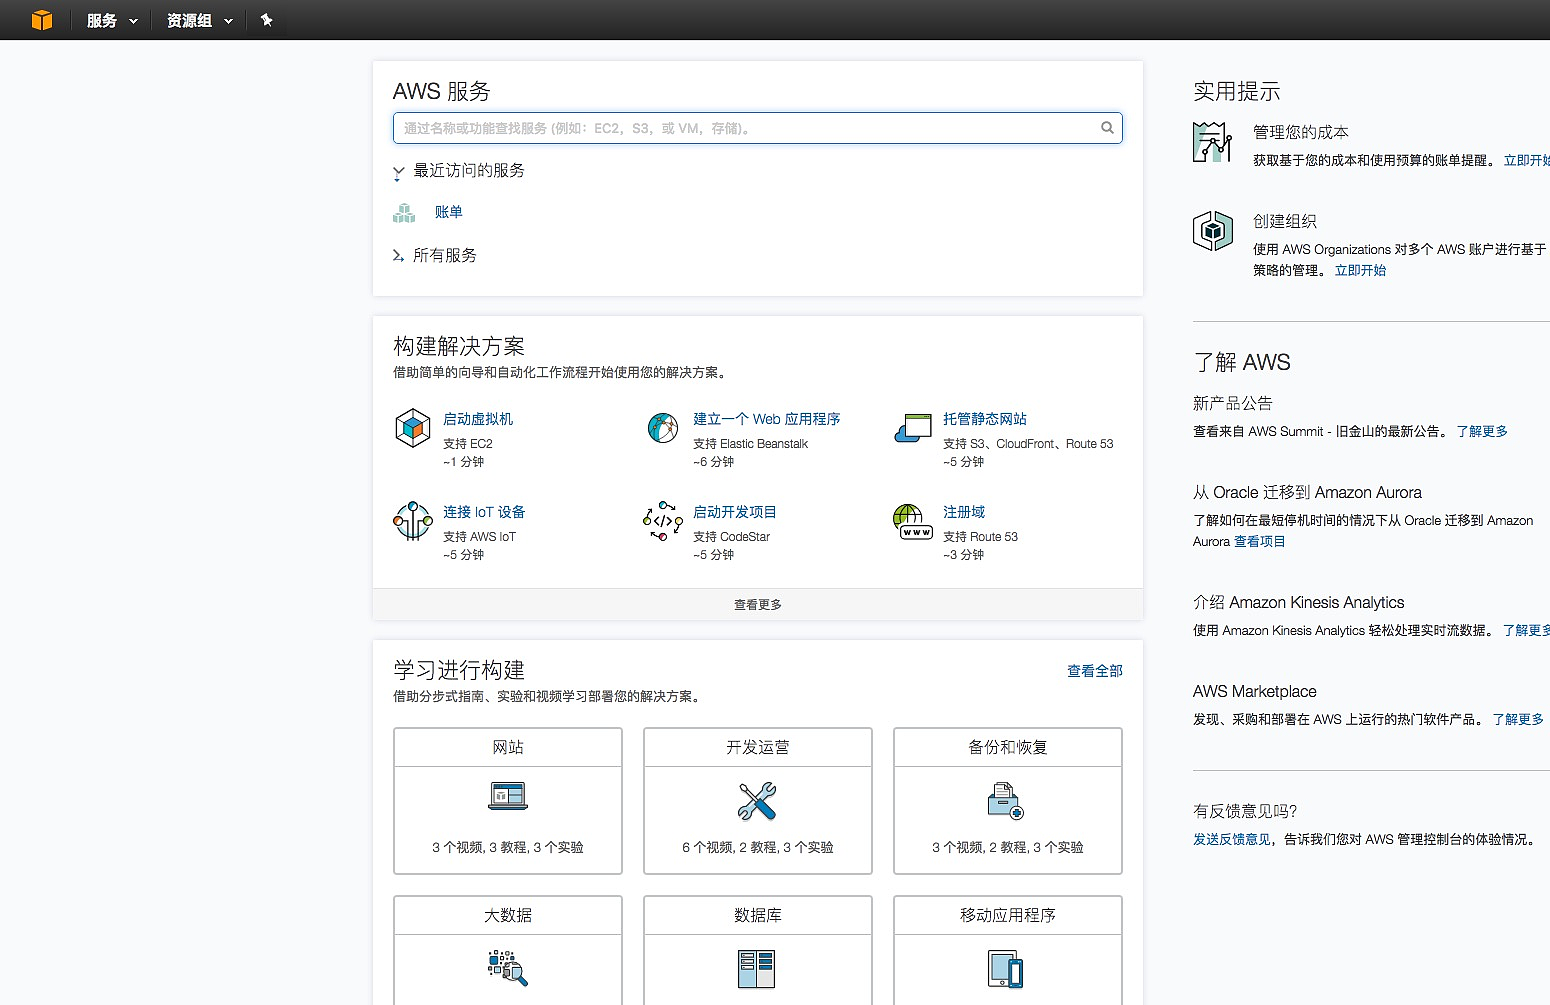
Task: Click the IoT device connection icon
Action: (x=412, y=521)
